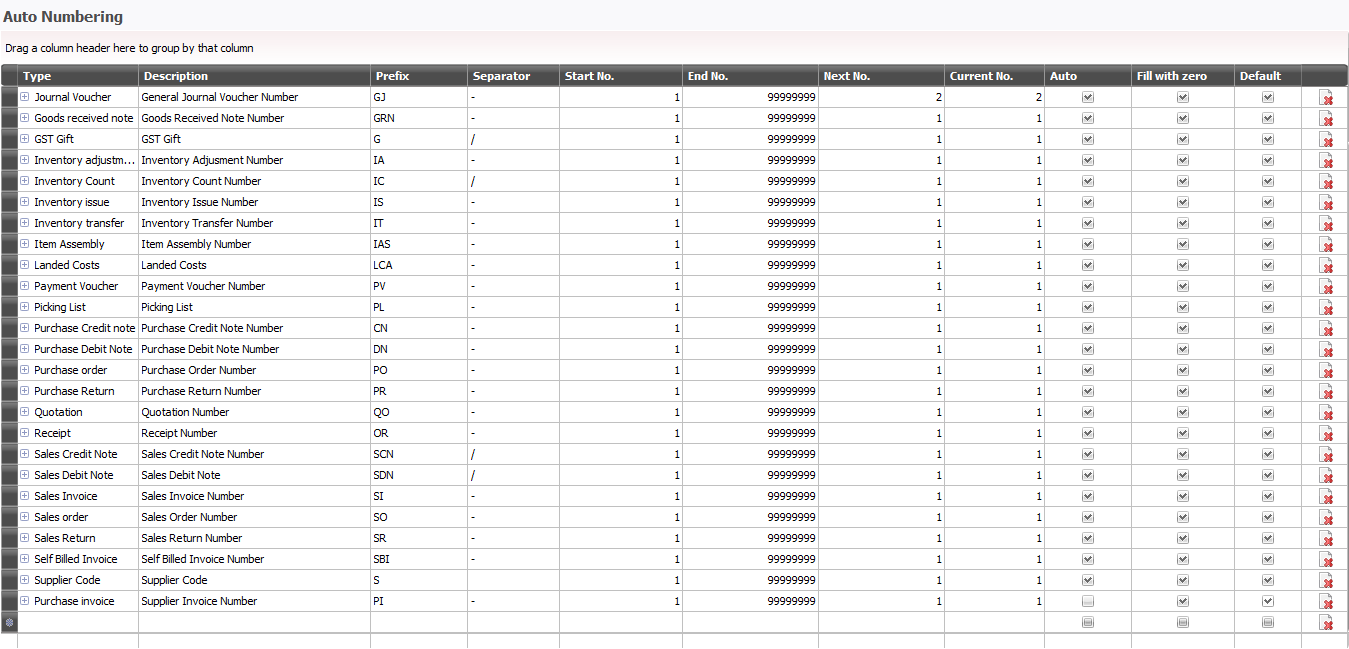Delete the Sales Debit Note row
The width and height of the screenshot is (1349, 649).
[x=1327, y=476]
